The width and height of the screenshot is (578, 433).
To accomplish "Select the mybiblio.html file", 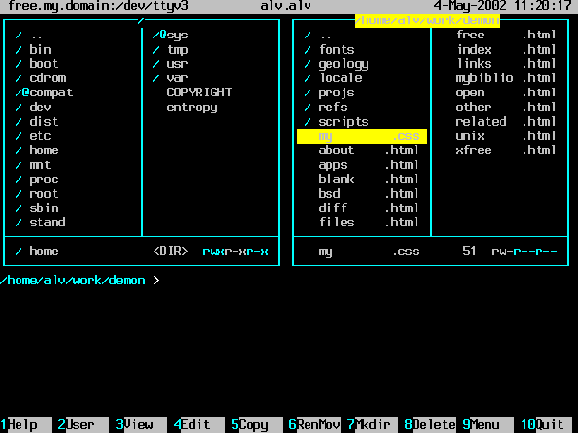I will [506, 78].
